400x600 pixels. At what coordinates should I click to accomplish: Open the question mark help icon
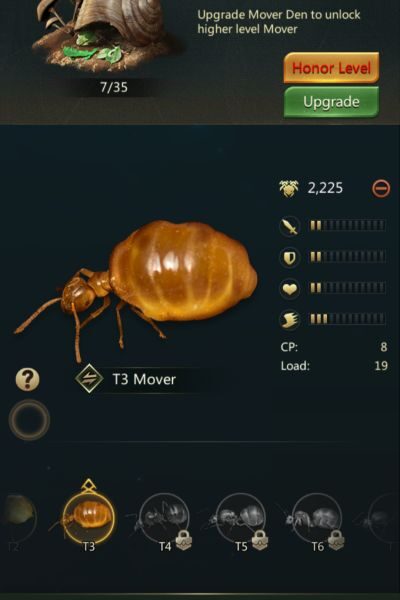click(27, 379)
